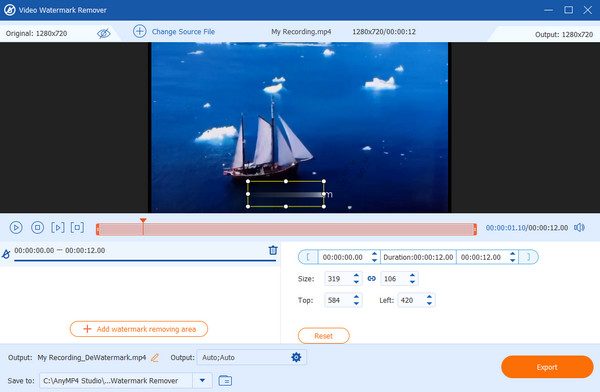Viewport: 600px width, 392px height.
Task: Click the left trim handle of timeline
Action: (x=98, y=230)
